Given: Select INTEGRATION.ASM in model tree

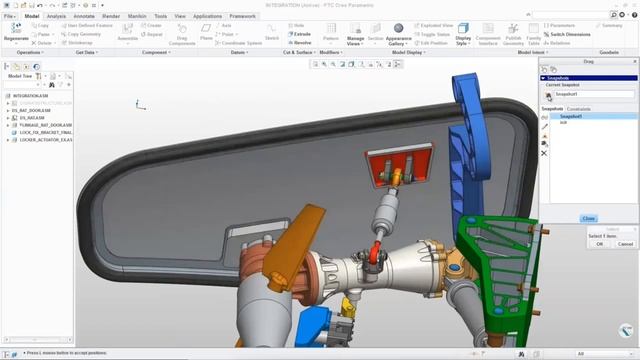Looking at the screenshot, I should (x=30, y=96).
